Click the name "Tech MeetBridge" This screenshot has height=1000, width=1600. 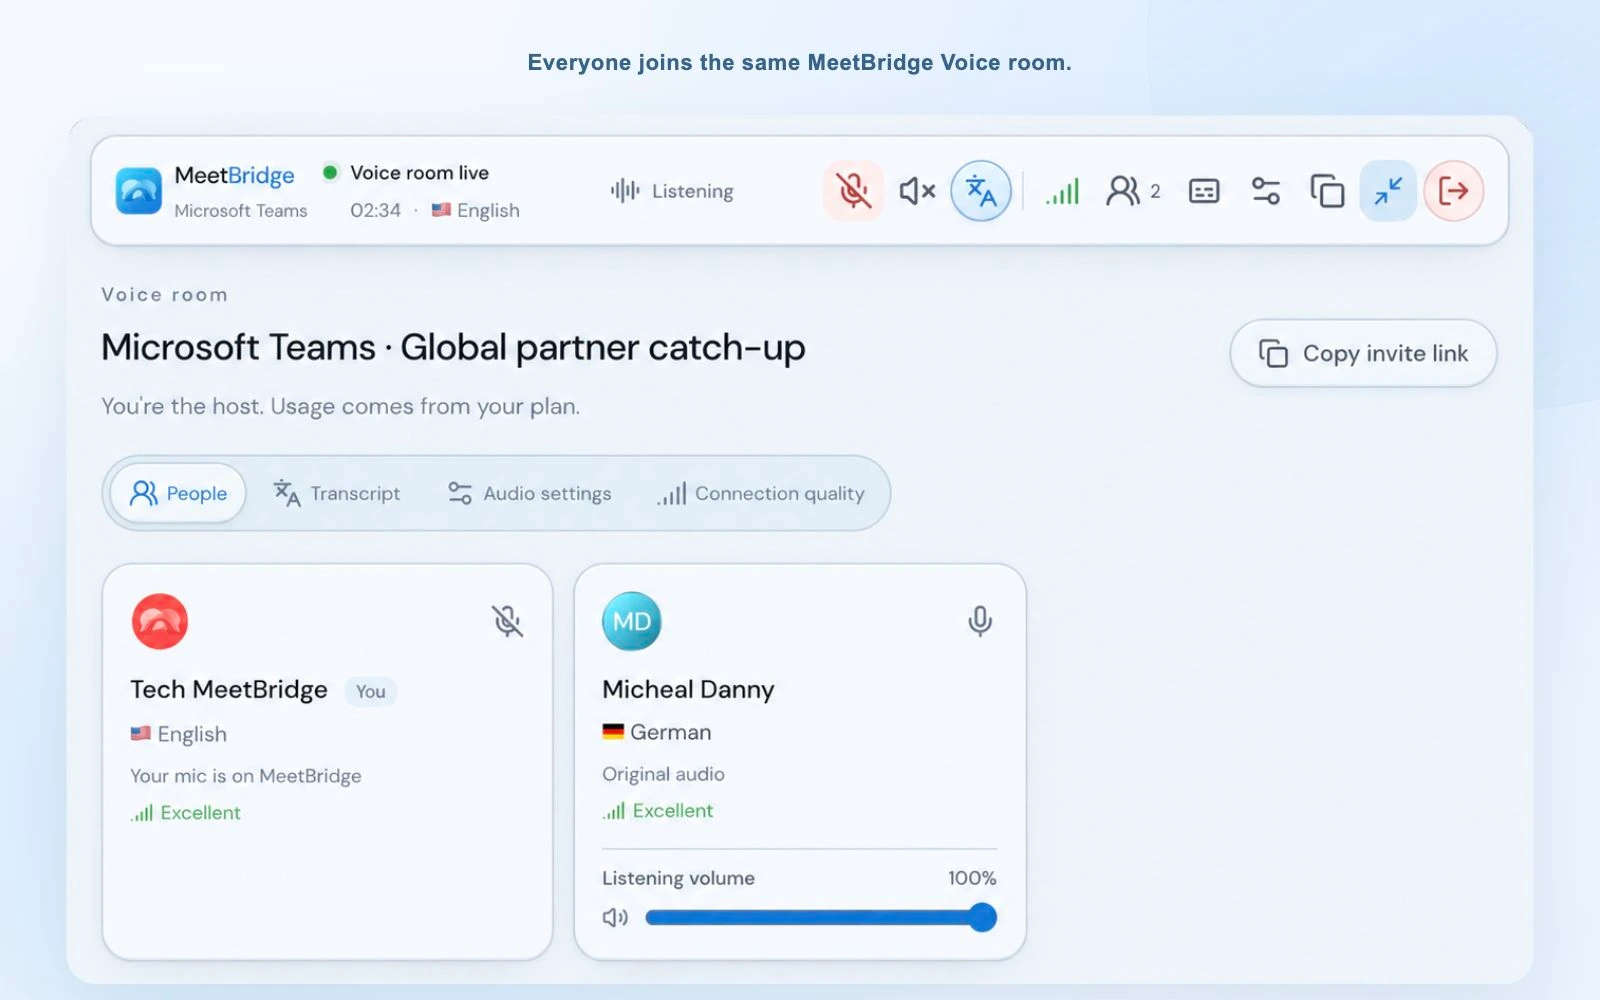pyautogui.click(x=229, y=689)
